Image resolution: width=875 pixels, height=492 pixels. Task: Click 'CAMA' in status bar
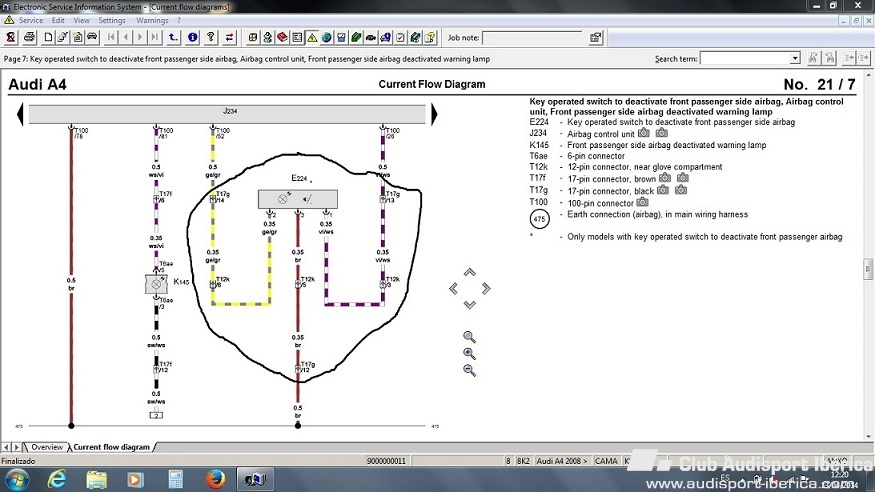click(x=606, y=461)
